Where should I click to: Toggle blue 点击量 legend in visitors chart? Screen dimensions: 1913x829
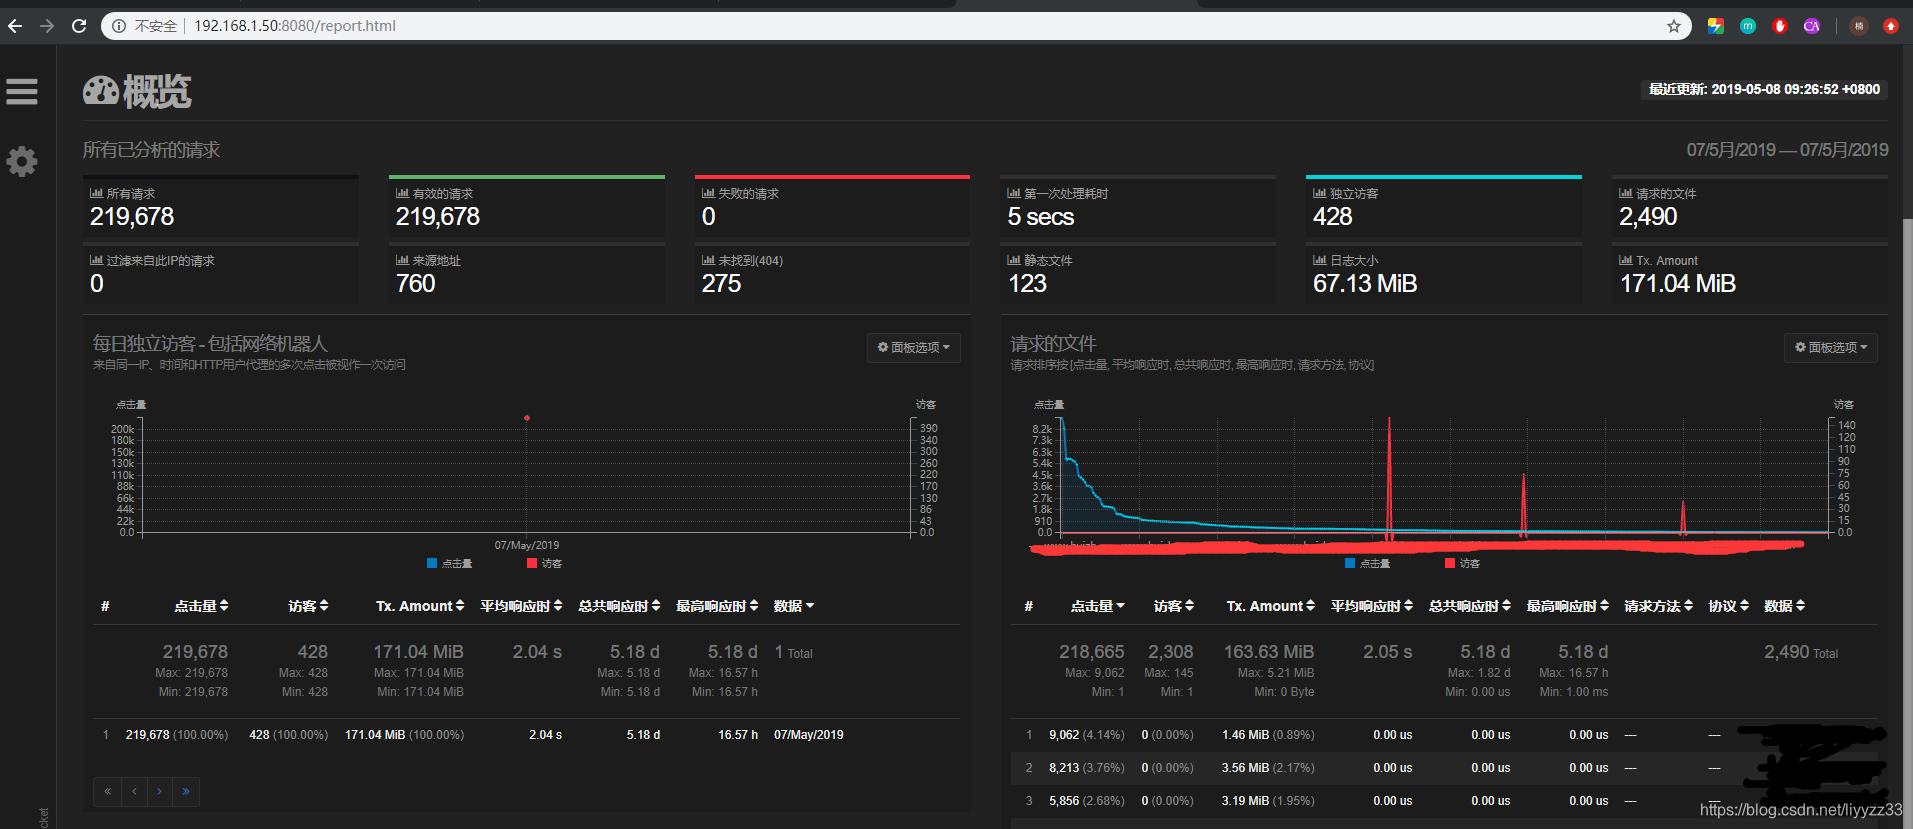(x=450, y=564)
